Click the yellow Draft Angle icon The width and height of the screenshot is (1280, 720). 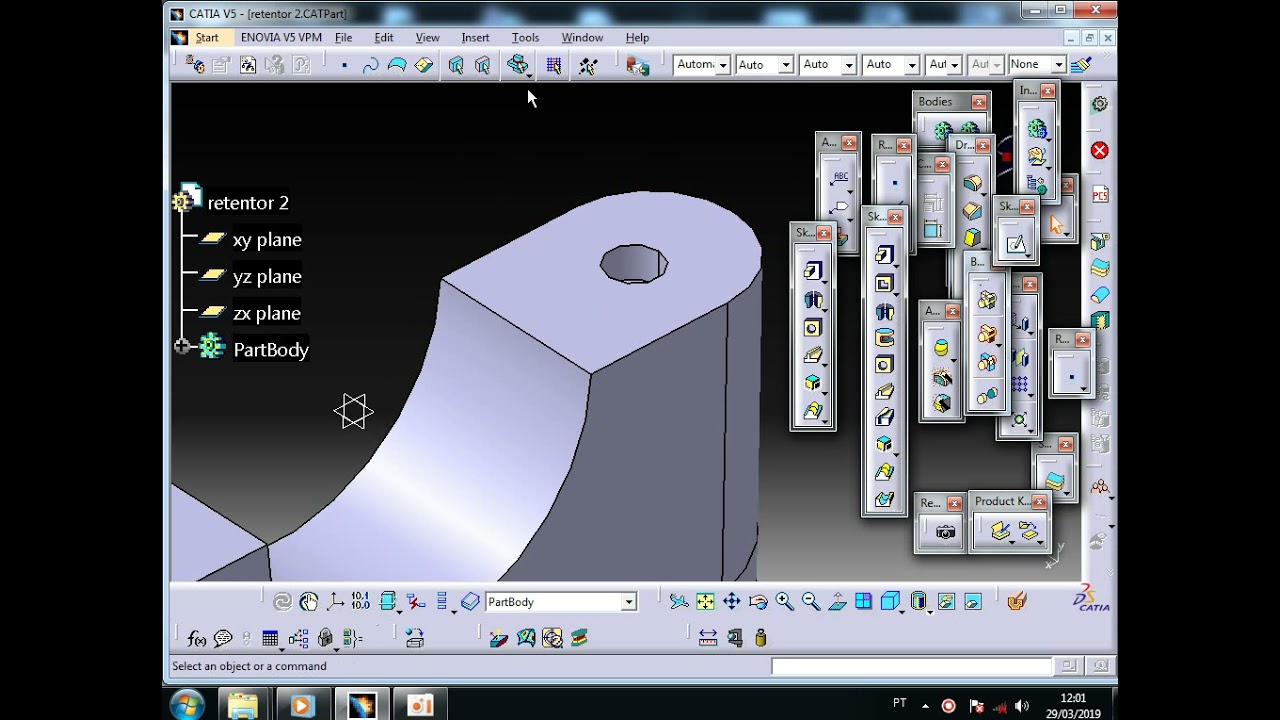[x=971, y=238]
